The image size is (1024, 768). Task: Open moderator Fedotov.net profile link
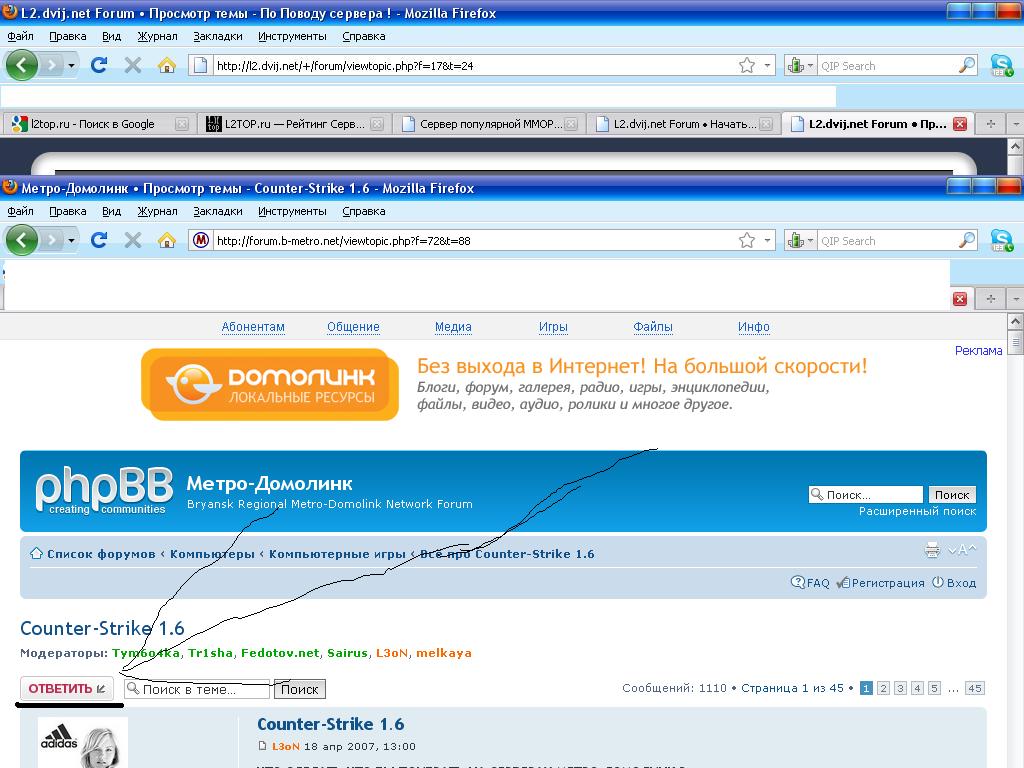(280, 652)
